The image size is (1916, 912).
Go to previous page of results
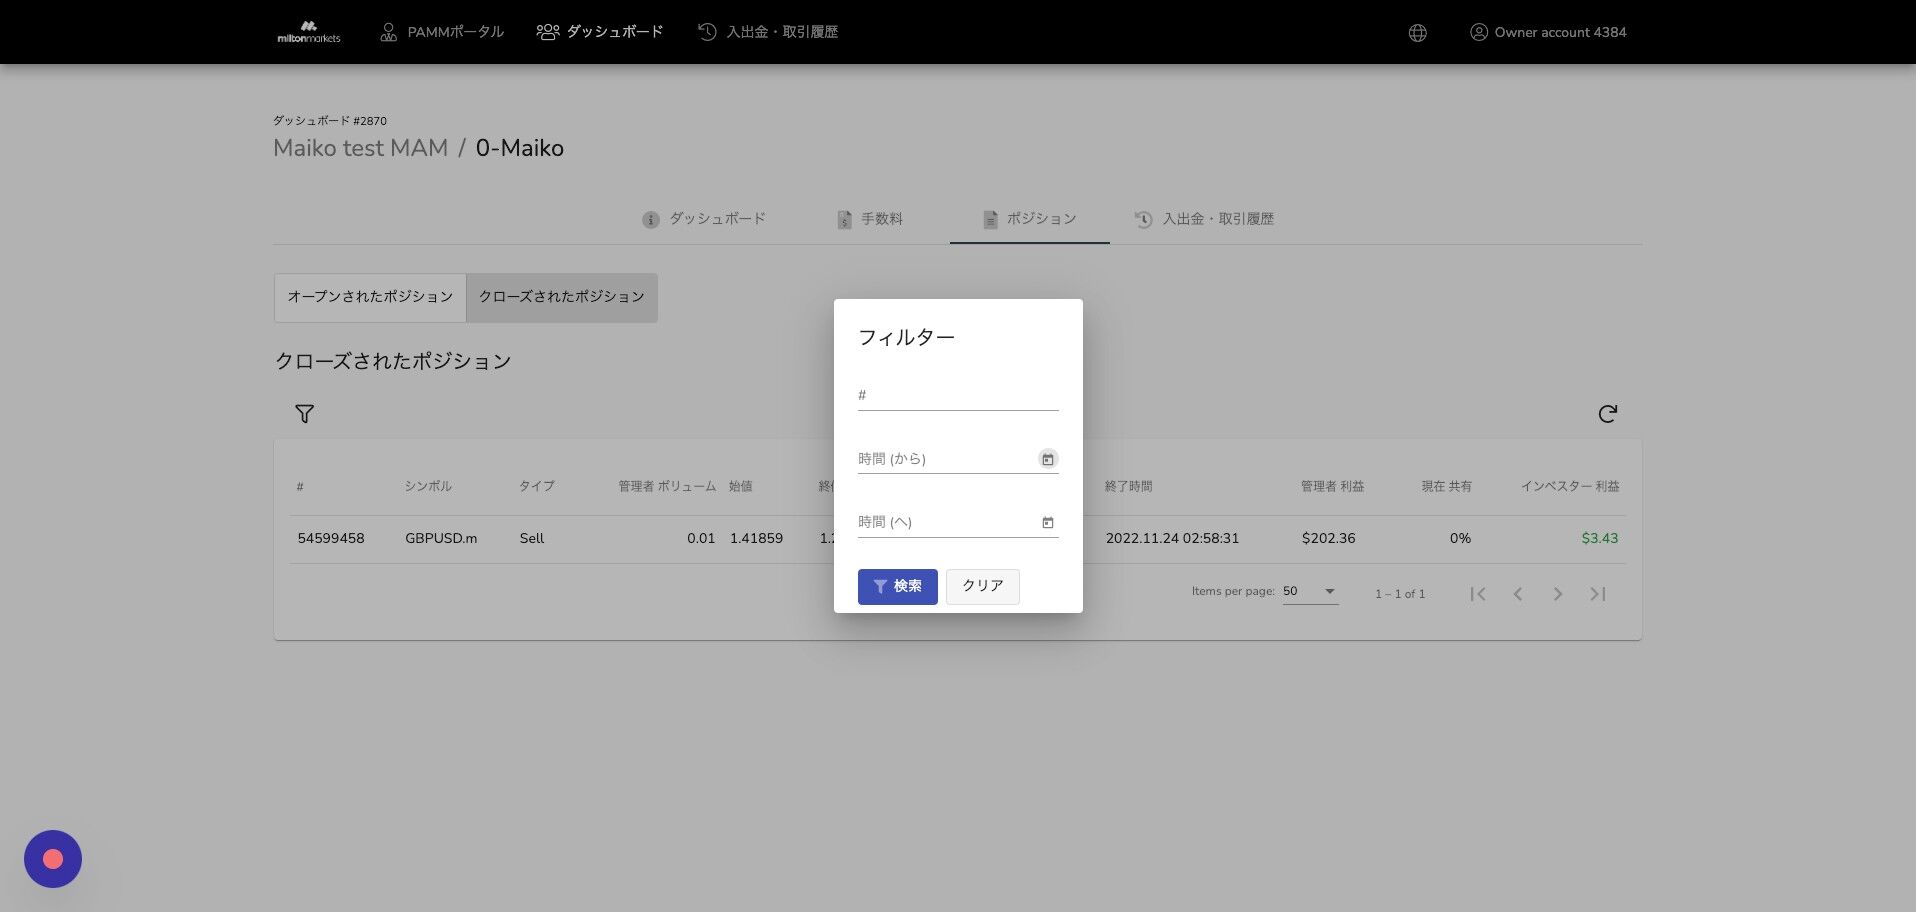click(1518, 594)
